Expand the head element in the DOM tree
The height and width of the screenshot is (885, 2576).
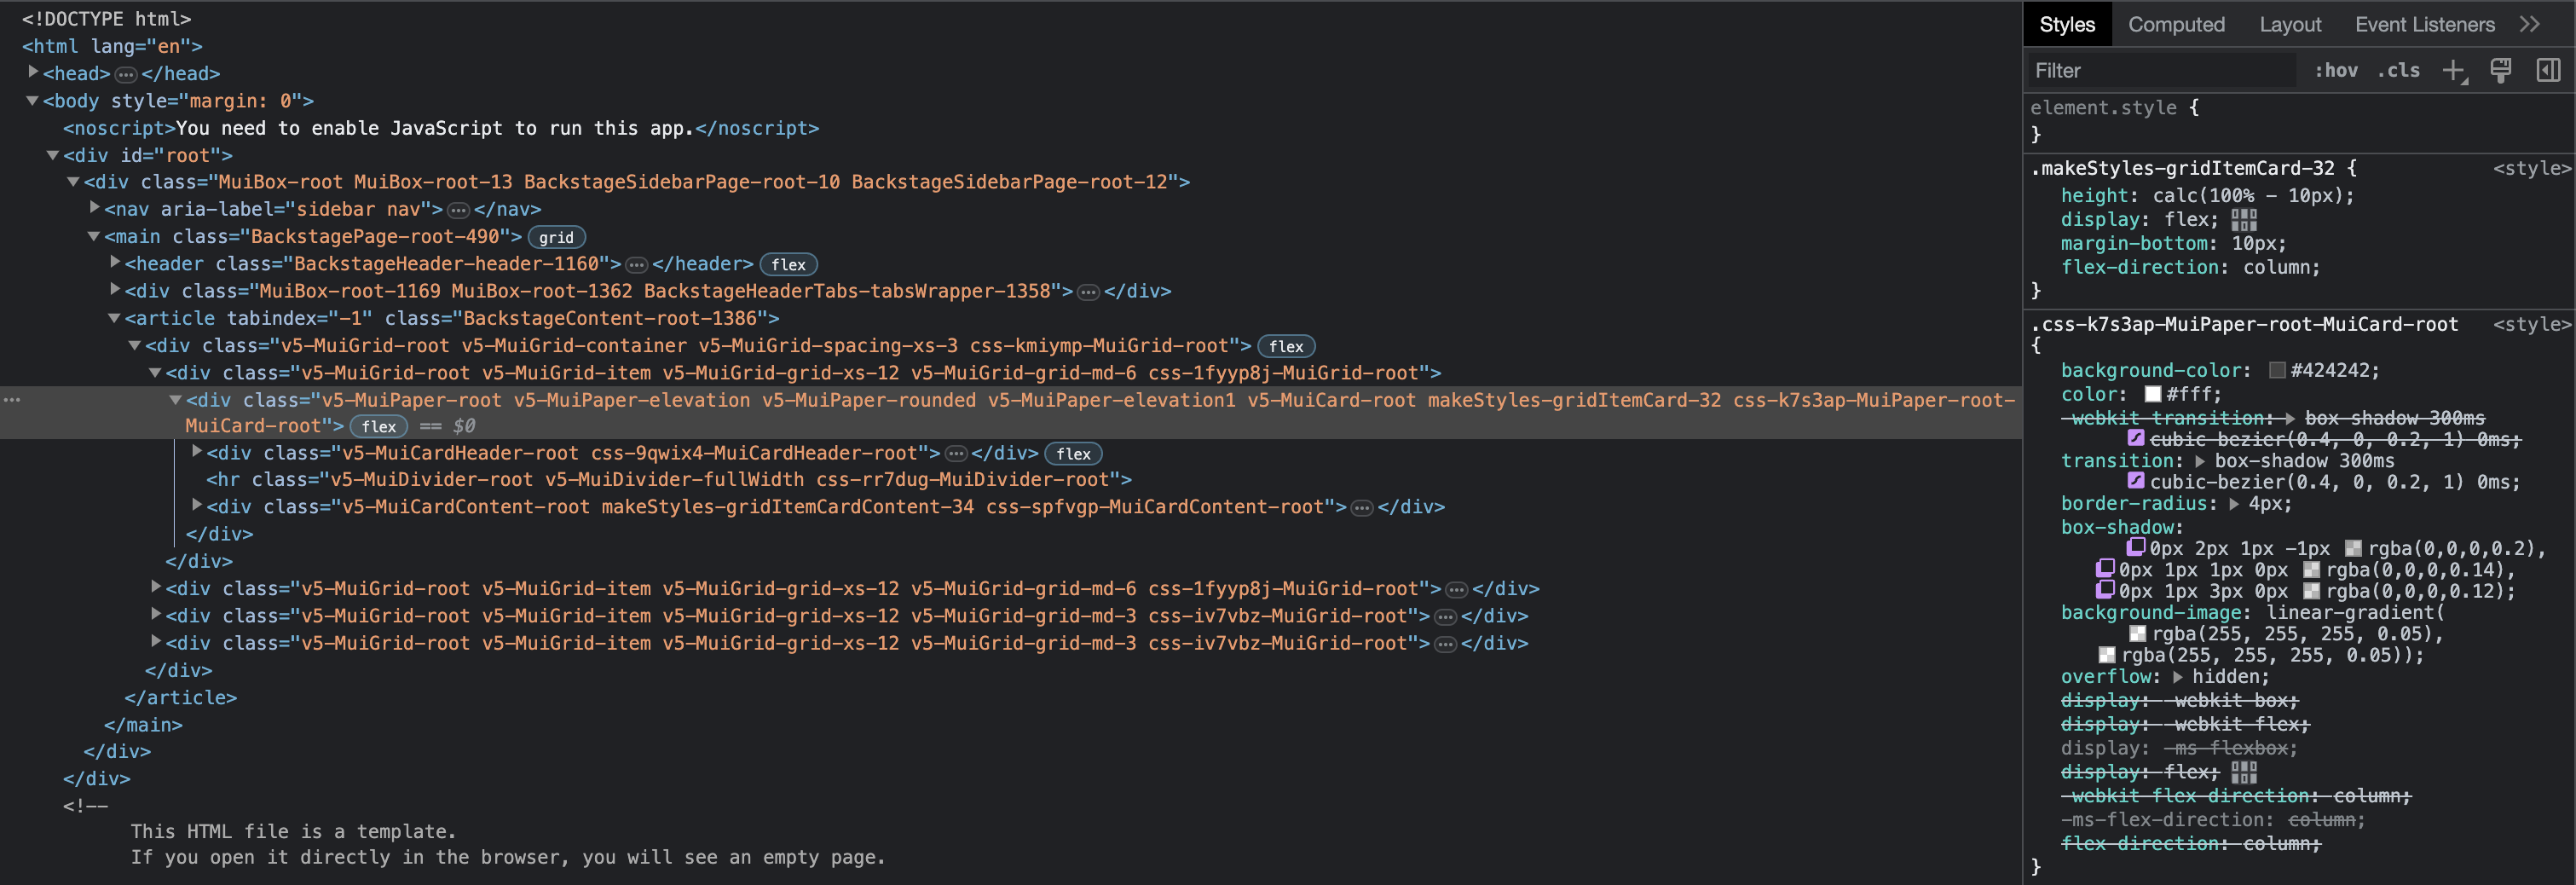[33, 72]
